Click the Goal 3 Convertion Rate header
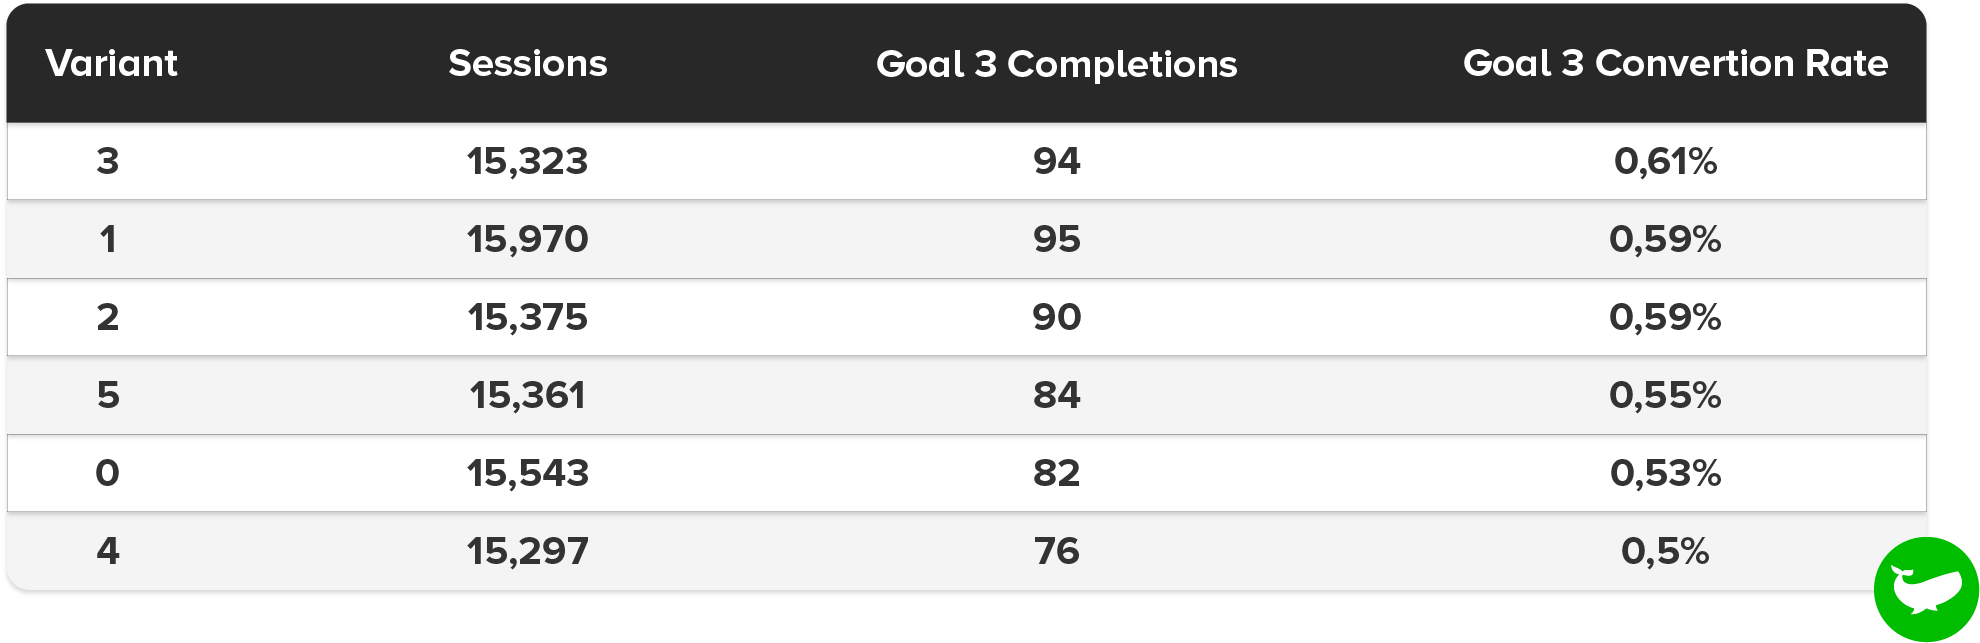Image resolution: width=1980 pixels, height=643 pixels. click(x=1675, y=64)
